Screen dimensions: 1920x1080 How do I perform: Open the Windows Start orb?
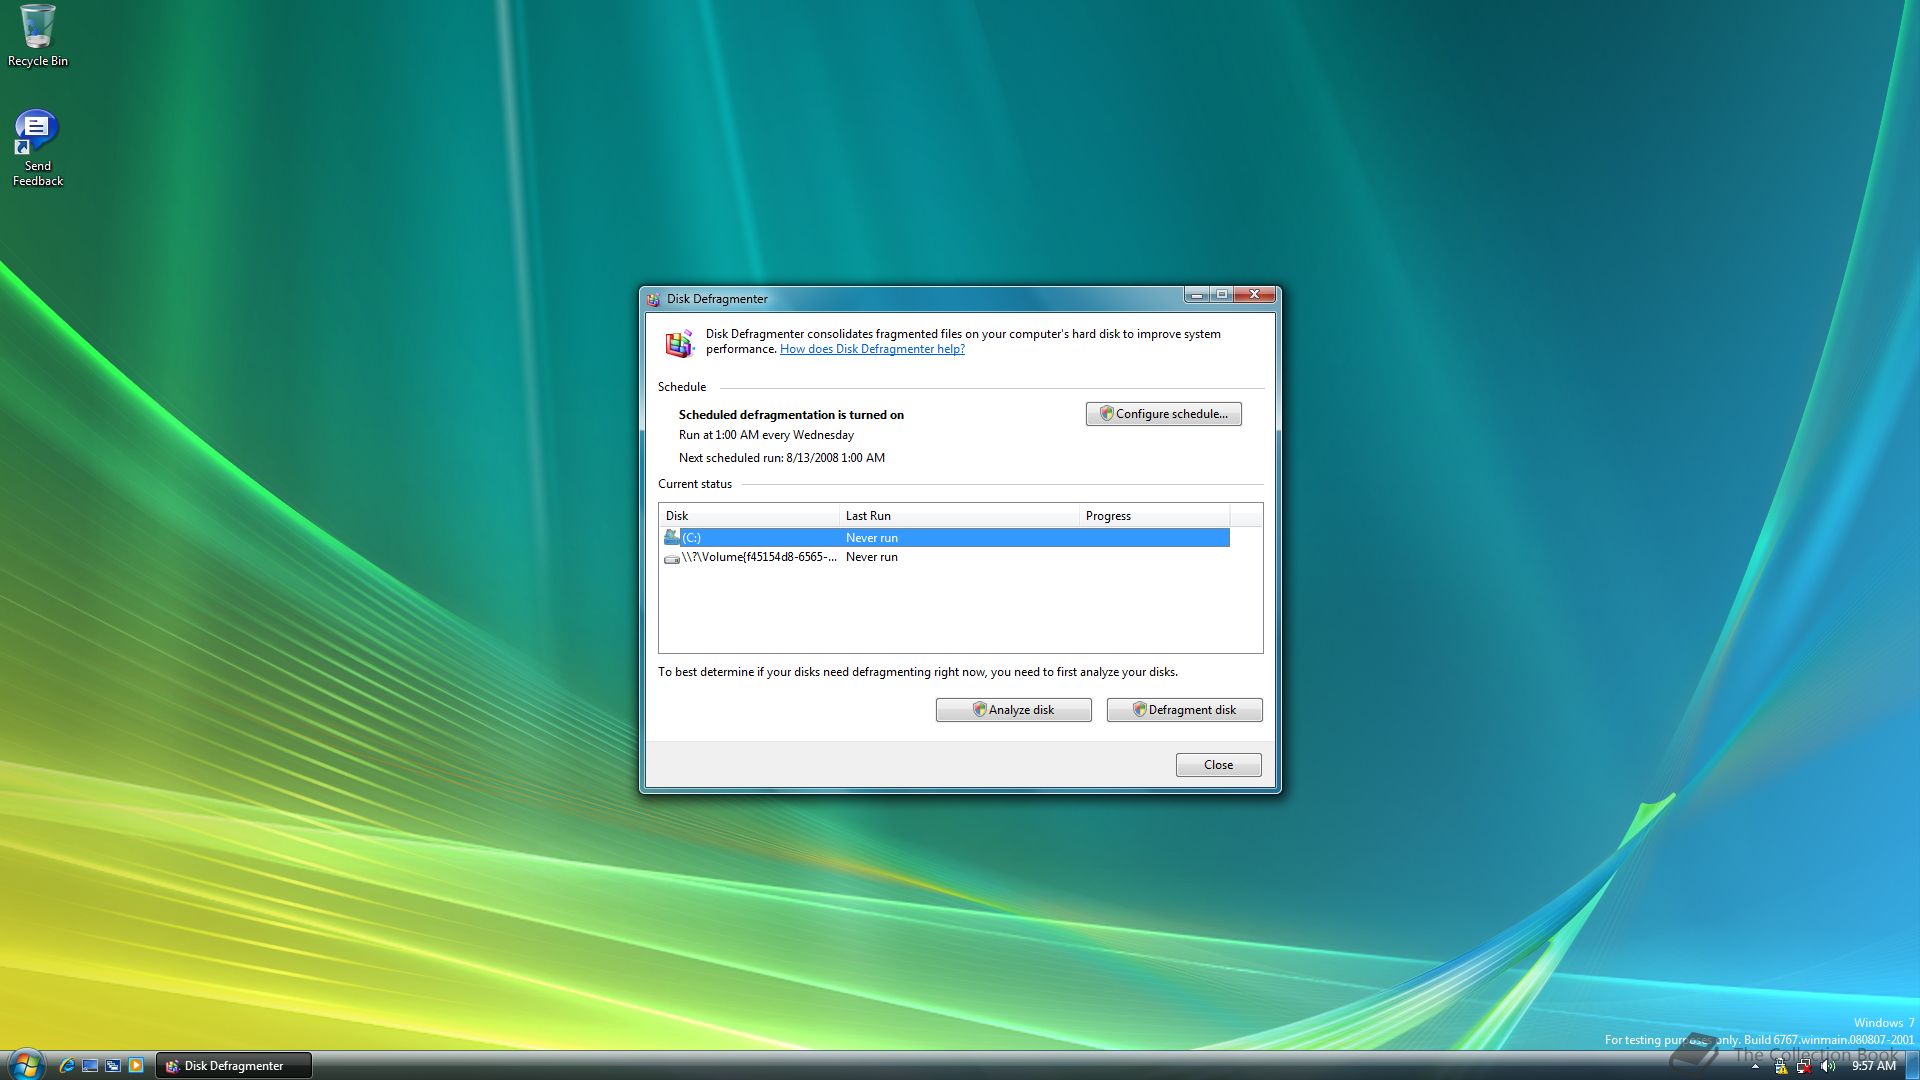point(26,1064)
